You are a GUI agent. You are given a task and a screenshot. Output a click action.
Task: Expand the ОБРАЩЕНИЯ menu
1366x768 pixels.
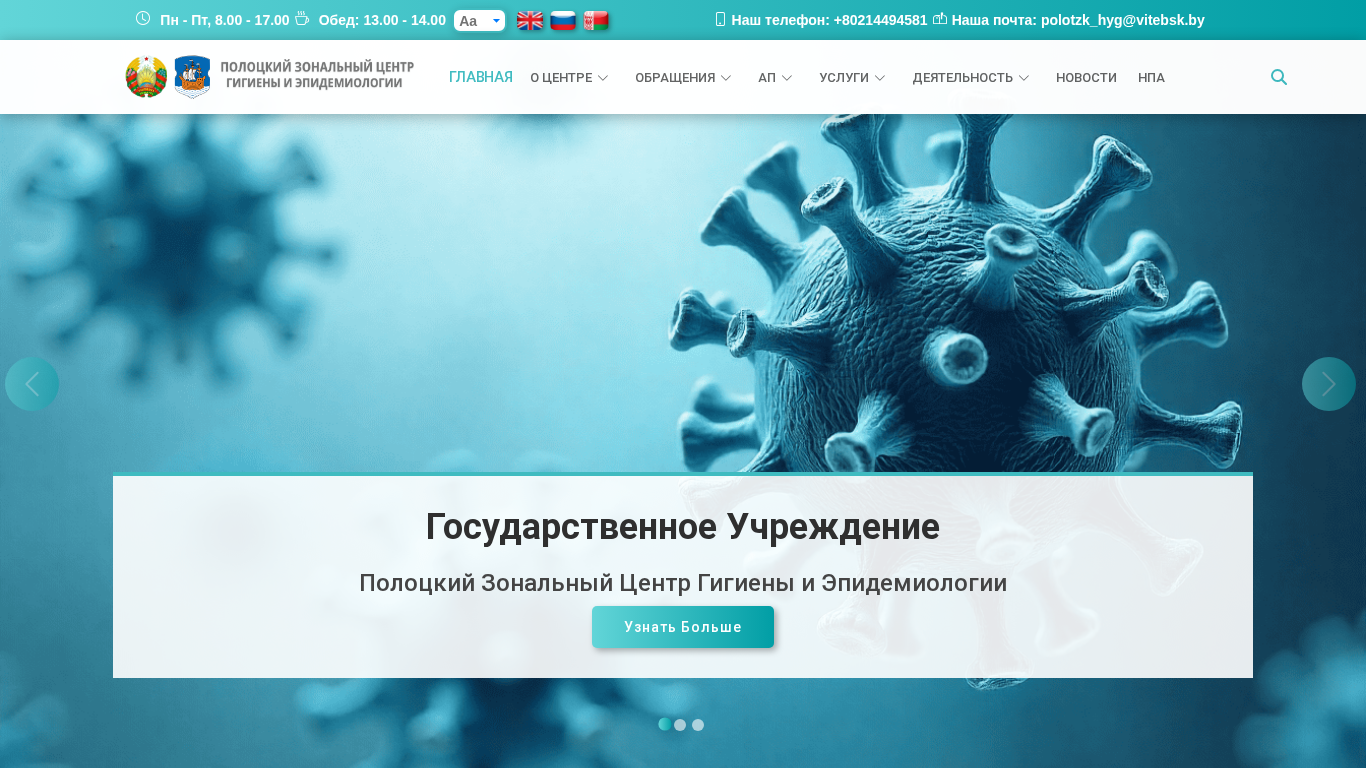683,78
